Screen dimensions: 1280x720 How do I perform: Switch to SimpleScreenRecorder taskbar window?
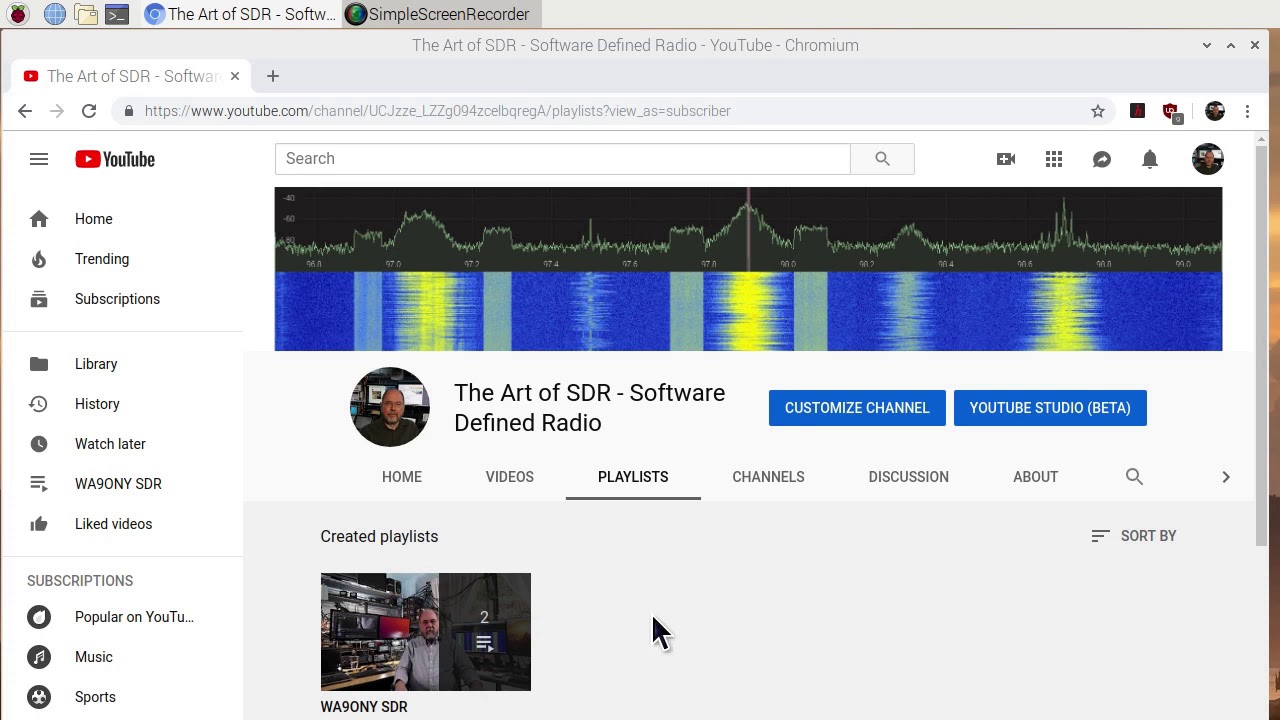tap(441, 14)
